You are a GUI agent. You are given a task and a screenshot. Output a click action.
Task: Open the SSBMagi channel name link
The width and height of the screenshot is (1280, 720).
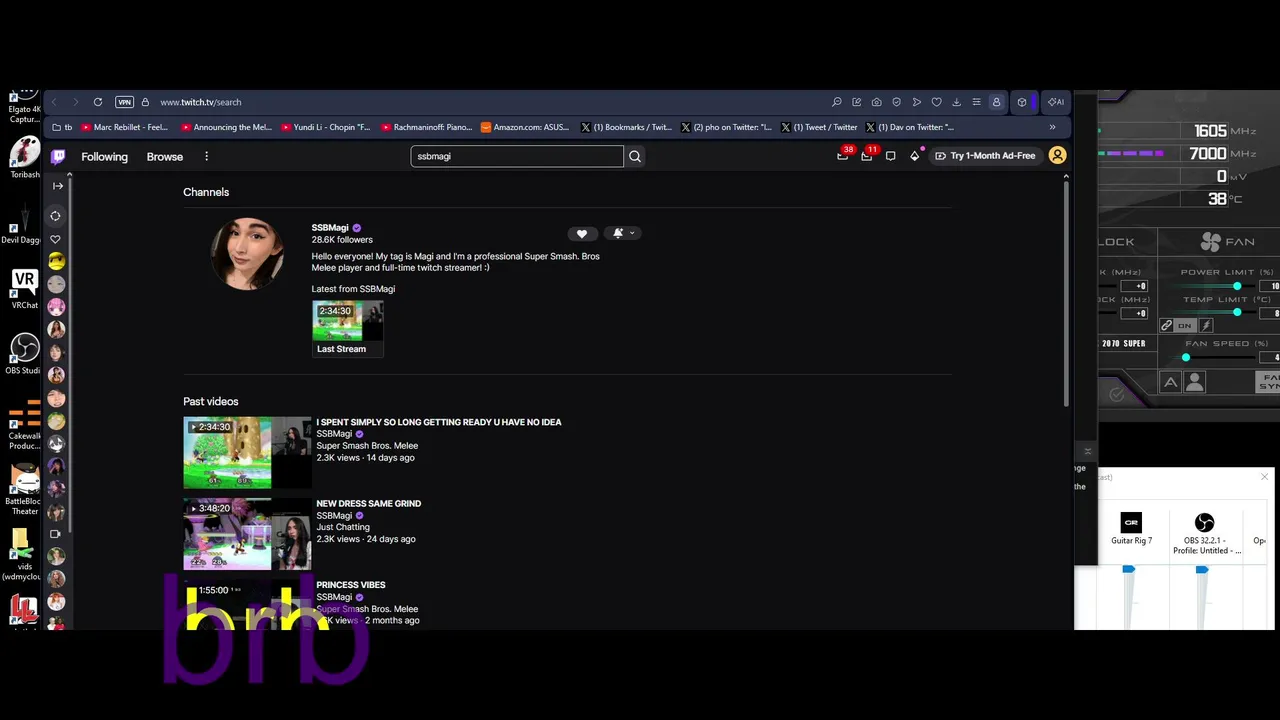tap(330, 228)
